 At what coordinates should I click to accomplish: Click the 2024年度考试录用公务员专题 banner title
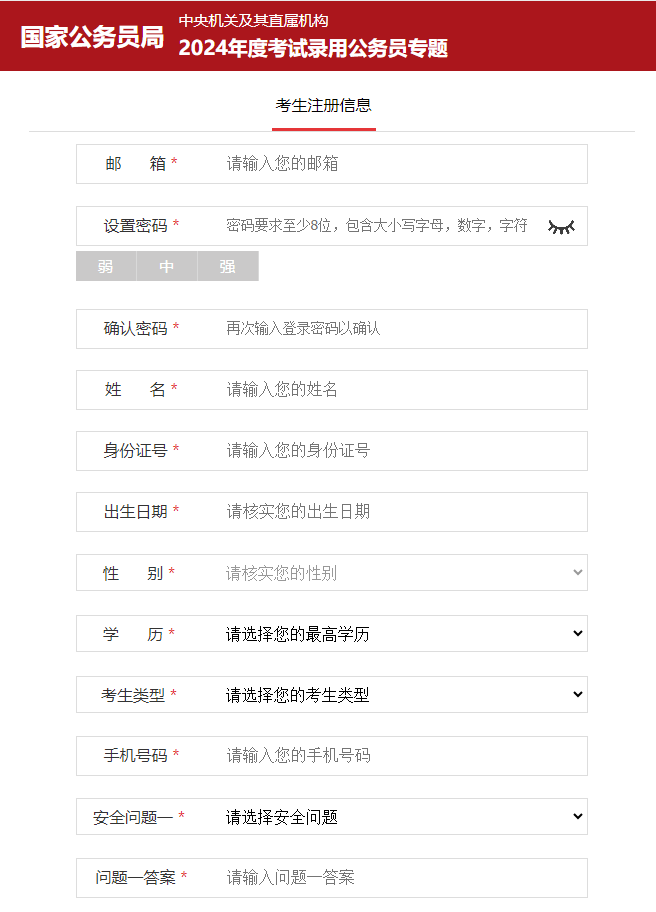(x=313, y=48)
